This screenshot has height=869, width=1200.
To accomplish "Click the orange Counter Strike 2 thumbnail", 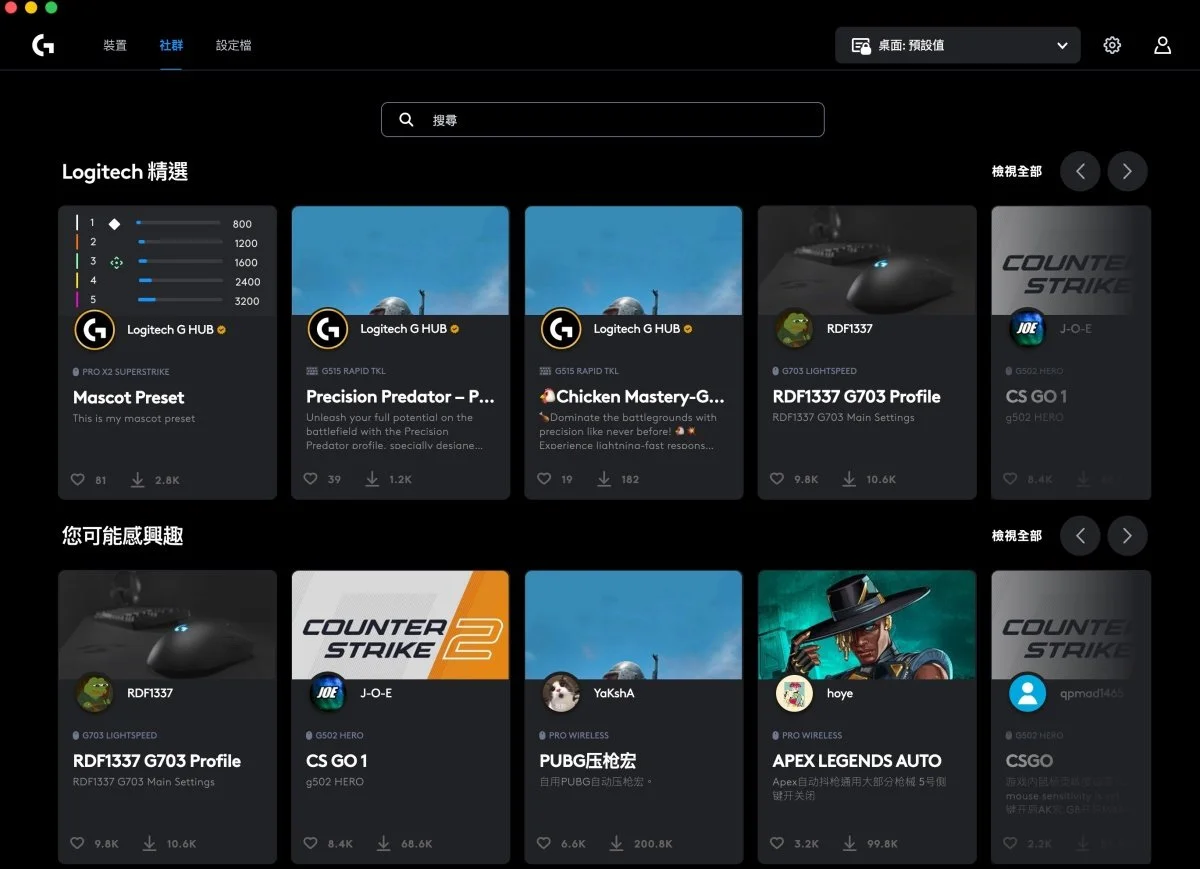I will tap(400, 625).
